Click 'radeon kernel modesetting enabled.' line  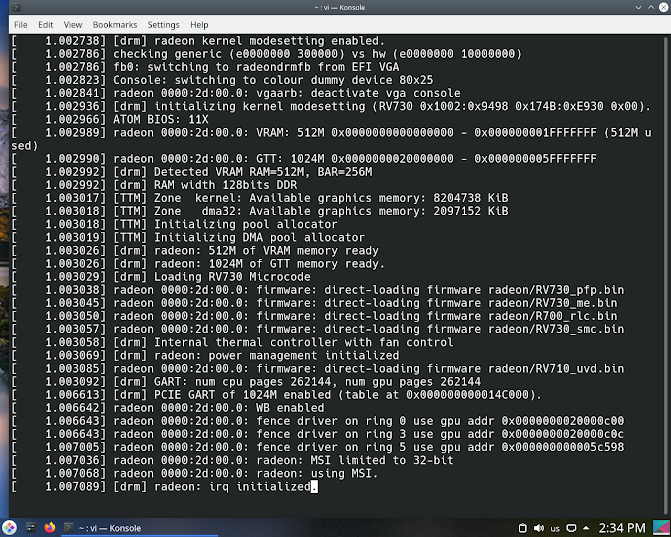click(249, 41)
